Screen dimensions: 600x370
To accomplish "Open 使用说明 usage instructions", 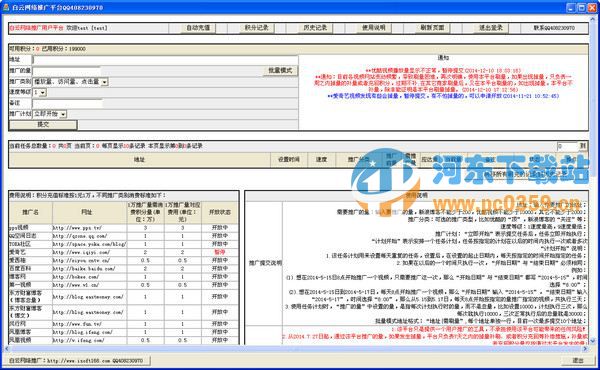I will tap(373, 28).
